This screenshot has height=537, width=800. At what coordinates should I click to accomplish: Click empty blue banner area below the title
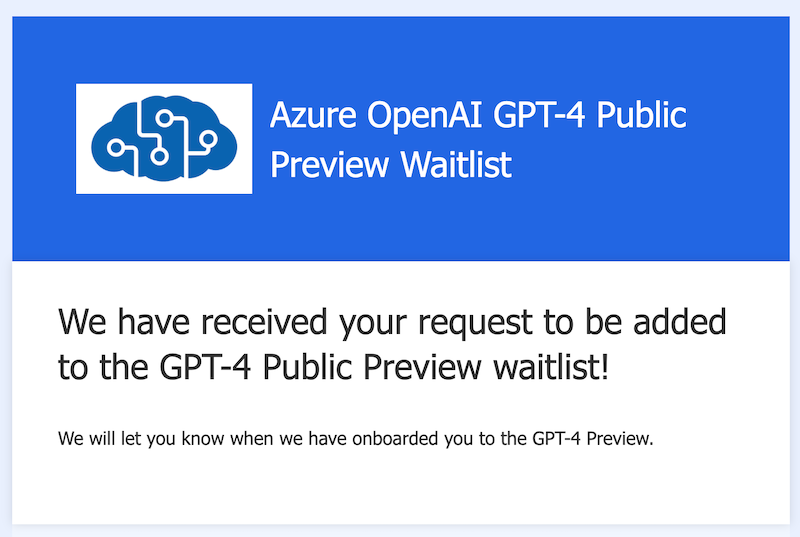click(x=401, y=224)
